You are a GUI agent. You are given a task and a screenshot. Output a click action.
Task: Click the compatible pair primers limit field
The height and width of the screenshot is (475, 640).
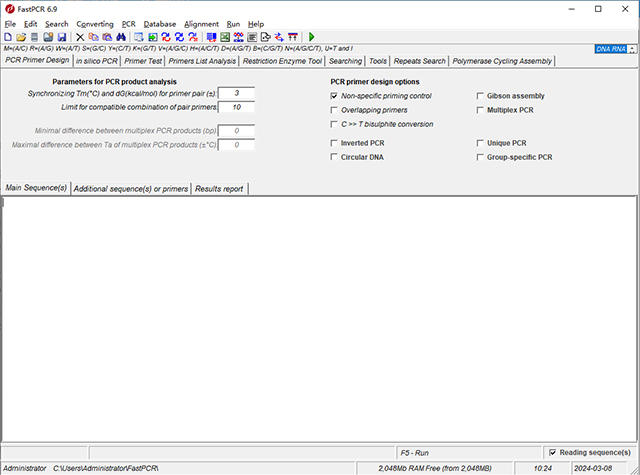pos(237,107)
